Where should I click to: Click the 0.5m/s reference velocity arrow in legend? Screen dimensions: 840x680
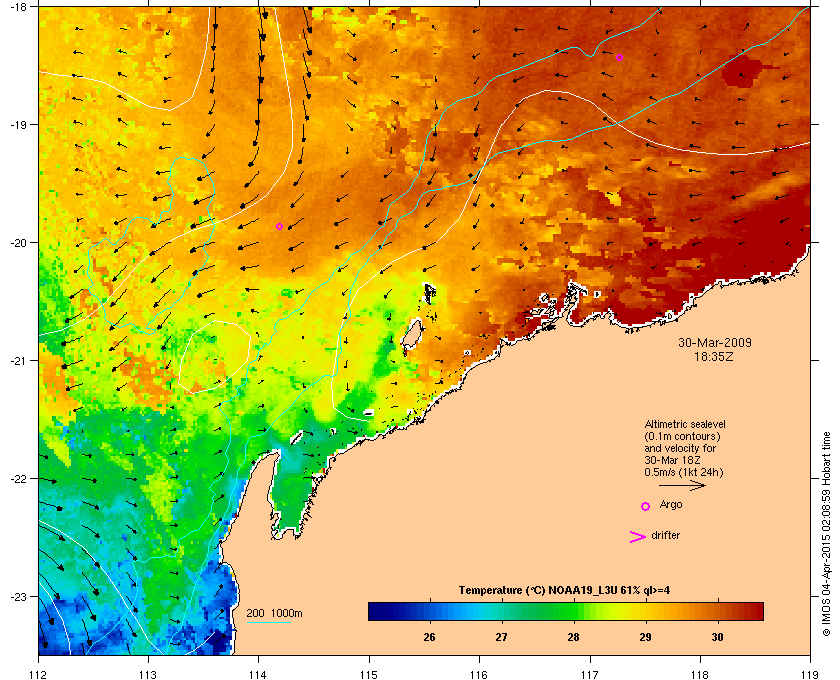682,486
